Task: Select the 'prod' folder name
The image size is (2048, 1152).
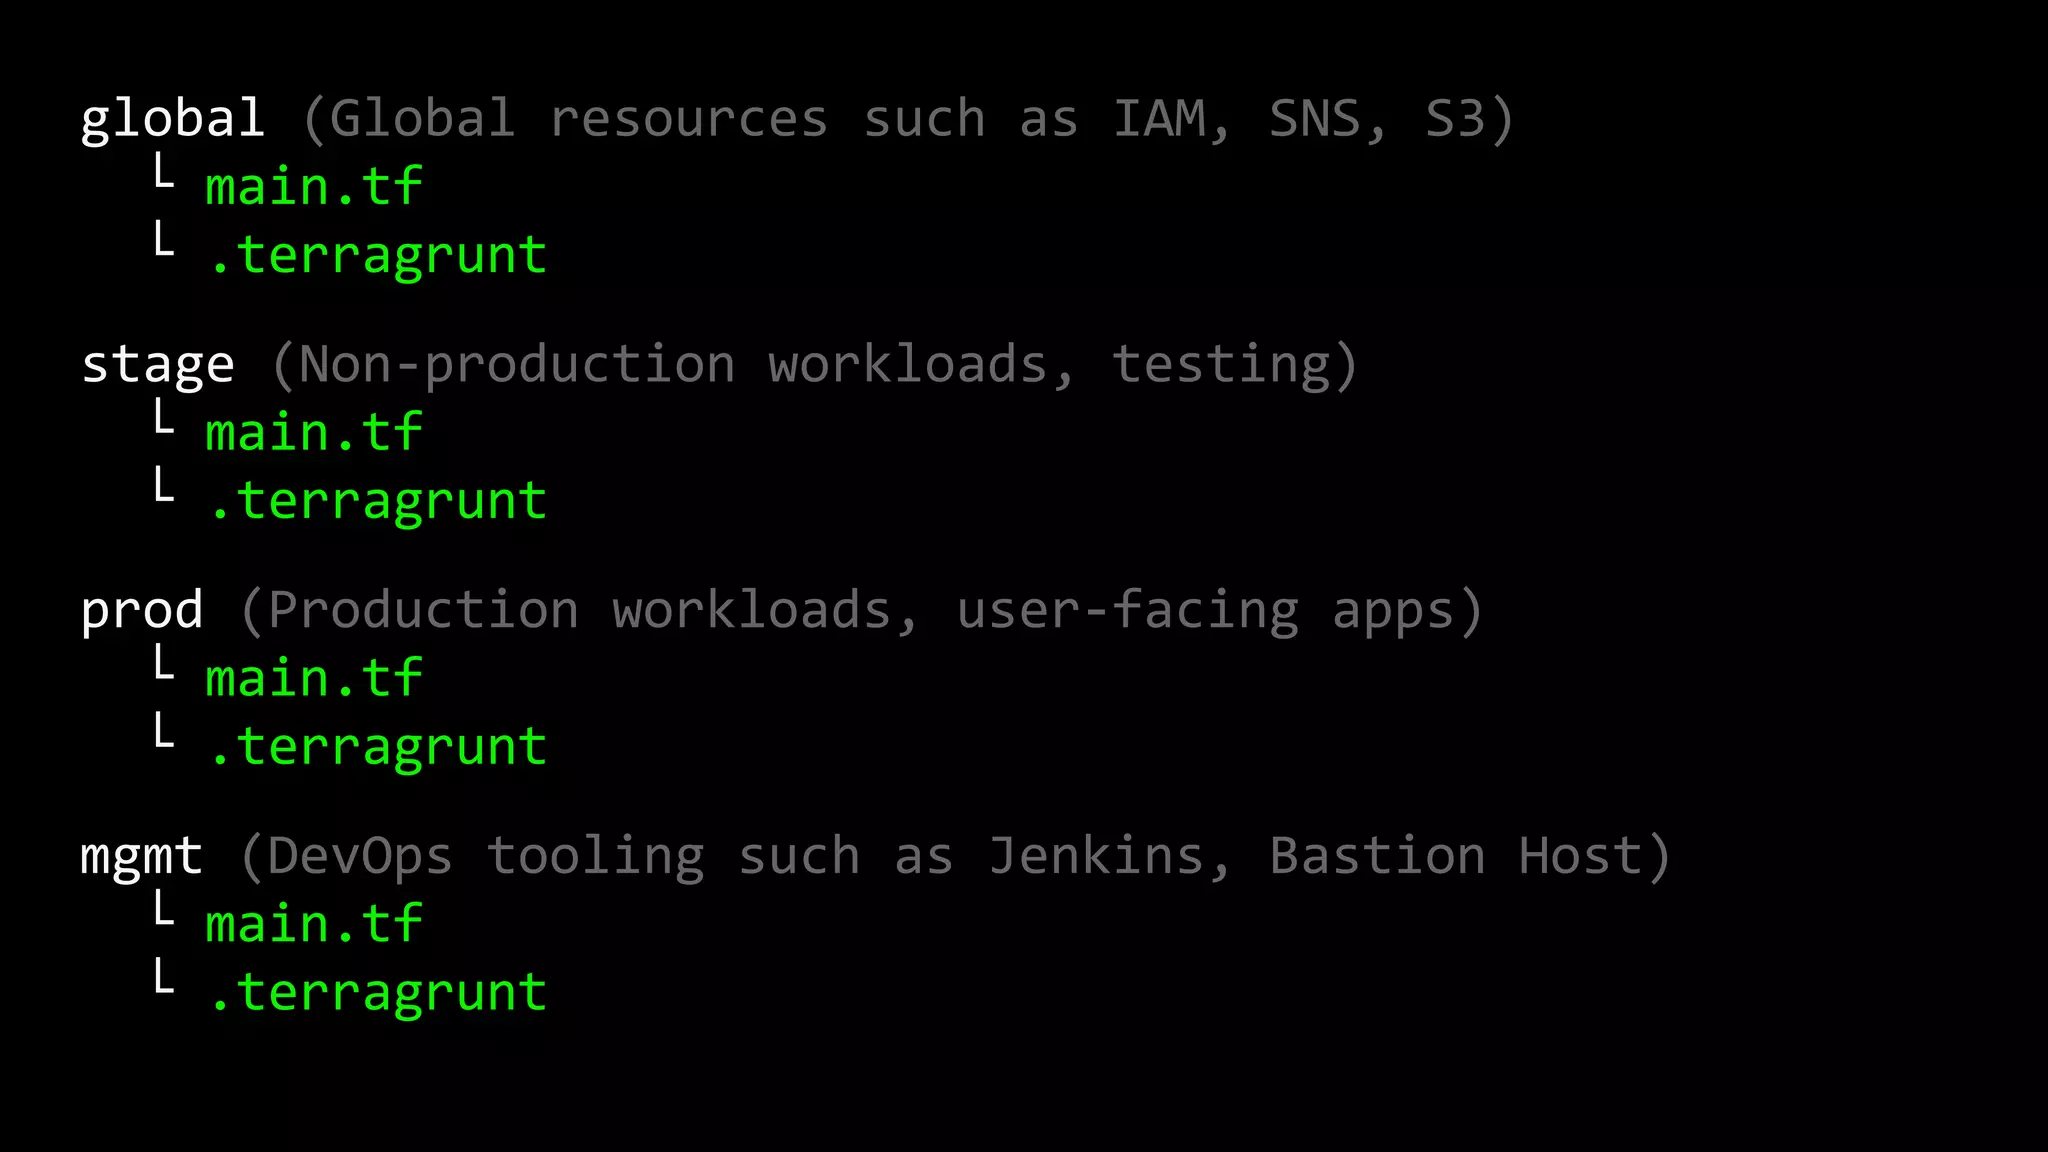Action: pyautogui.click(x=141, y=611)
